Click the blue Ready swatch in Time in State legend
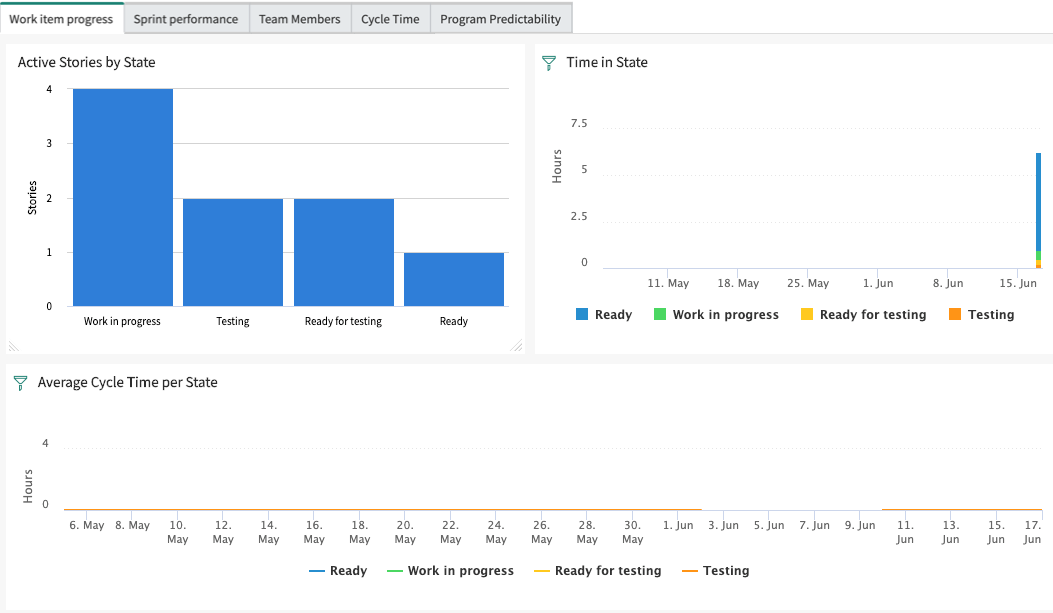The image size is (1053, 613). (x=582, y=314)
